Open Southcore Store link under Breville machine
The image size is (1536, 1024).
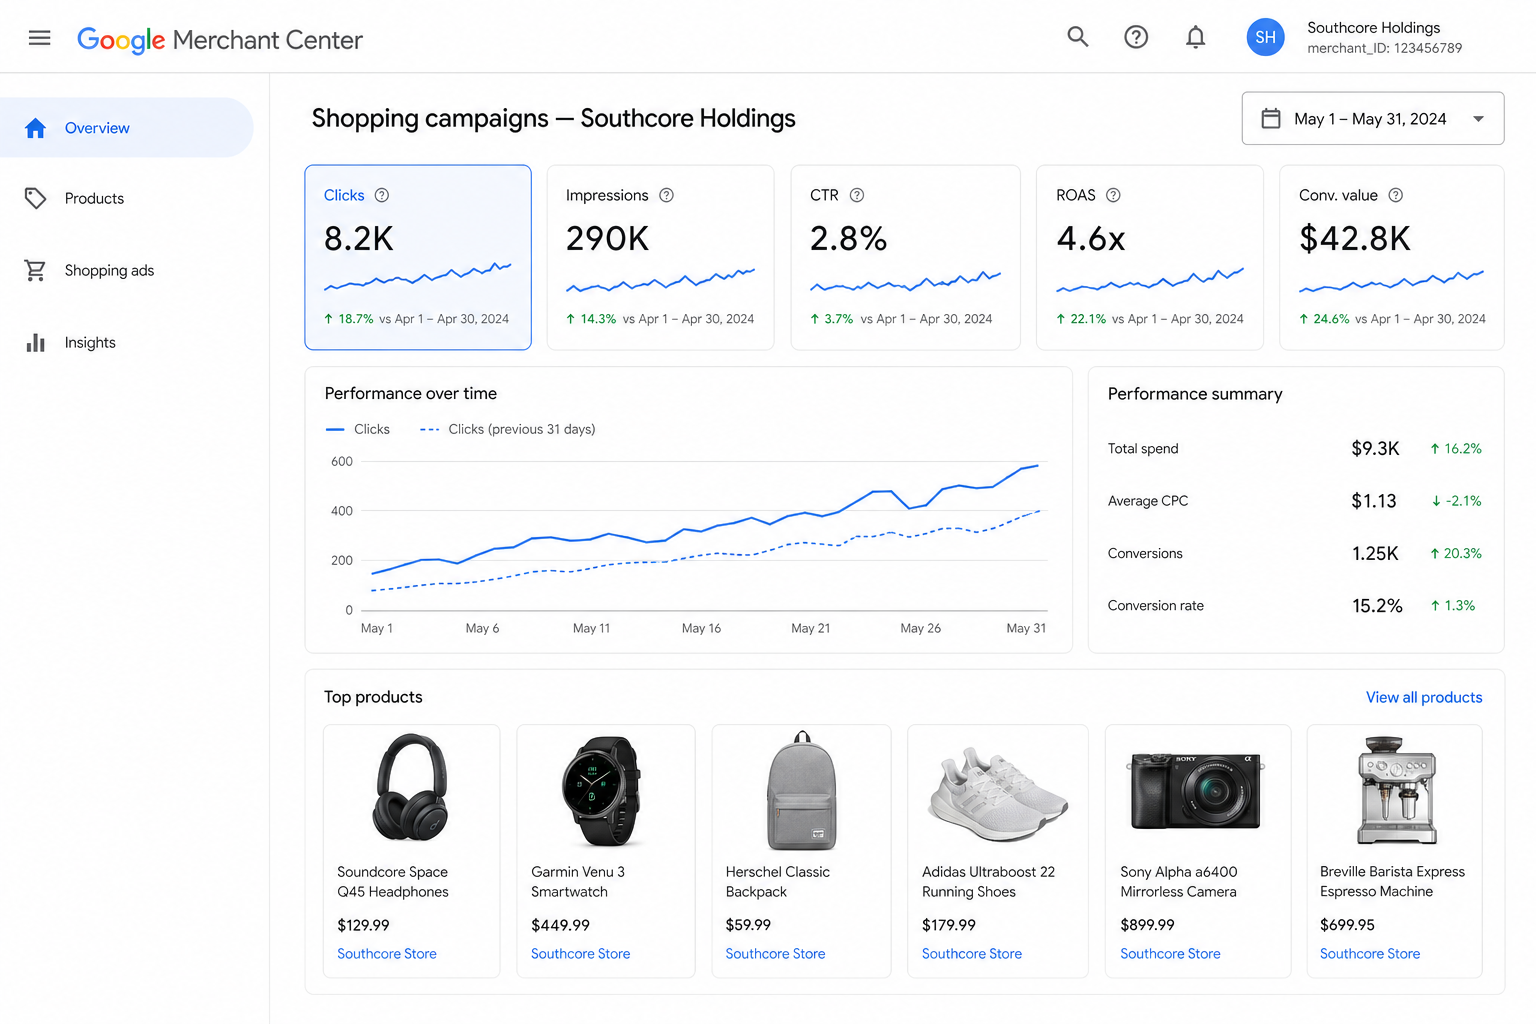(x=1370, y=954)
